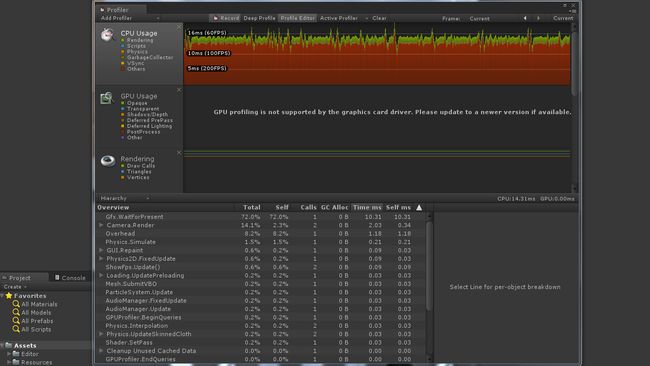
Task: Go to the next frame arrow
Action: [538, 18]
